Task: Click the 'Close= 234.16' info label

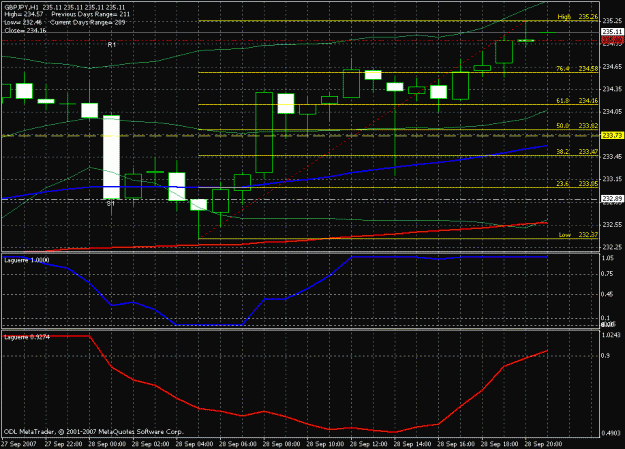Action: 26,30
